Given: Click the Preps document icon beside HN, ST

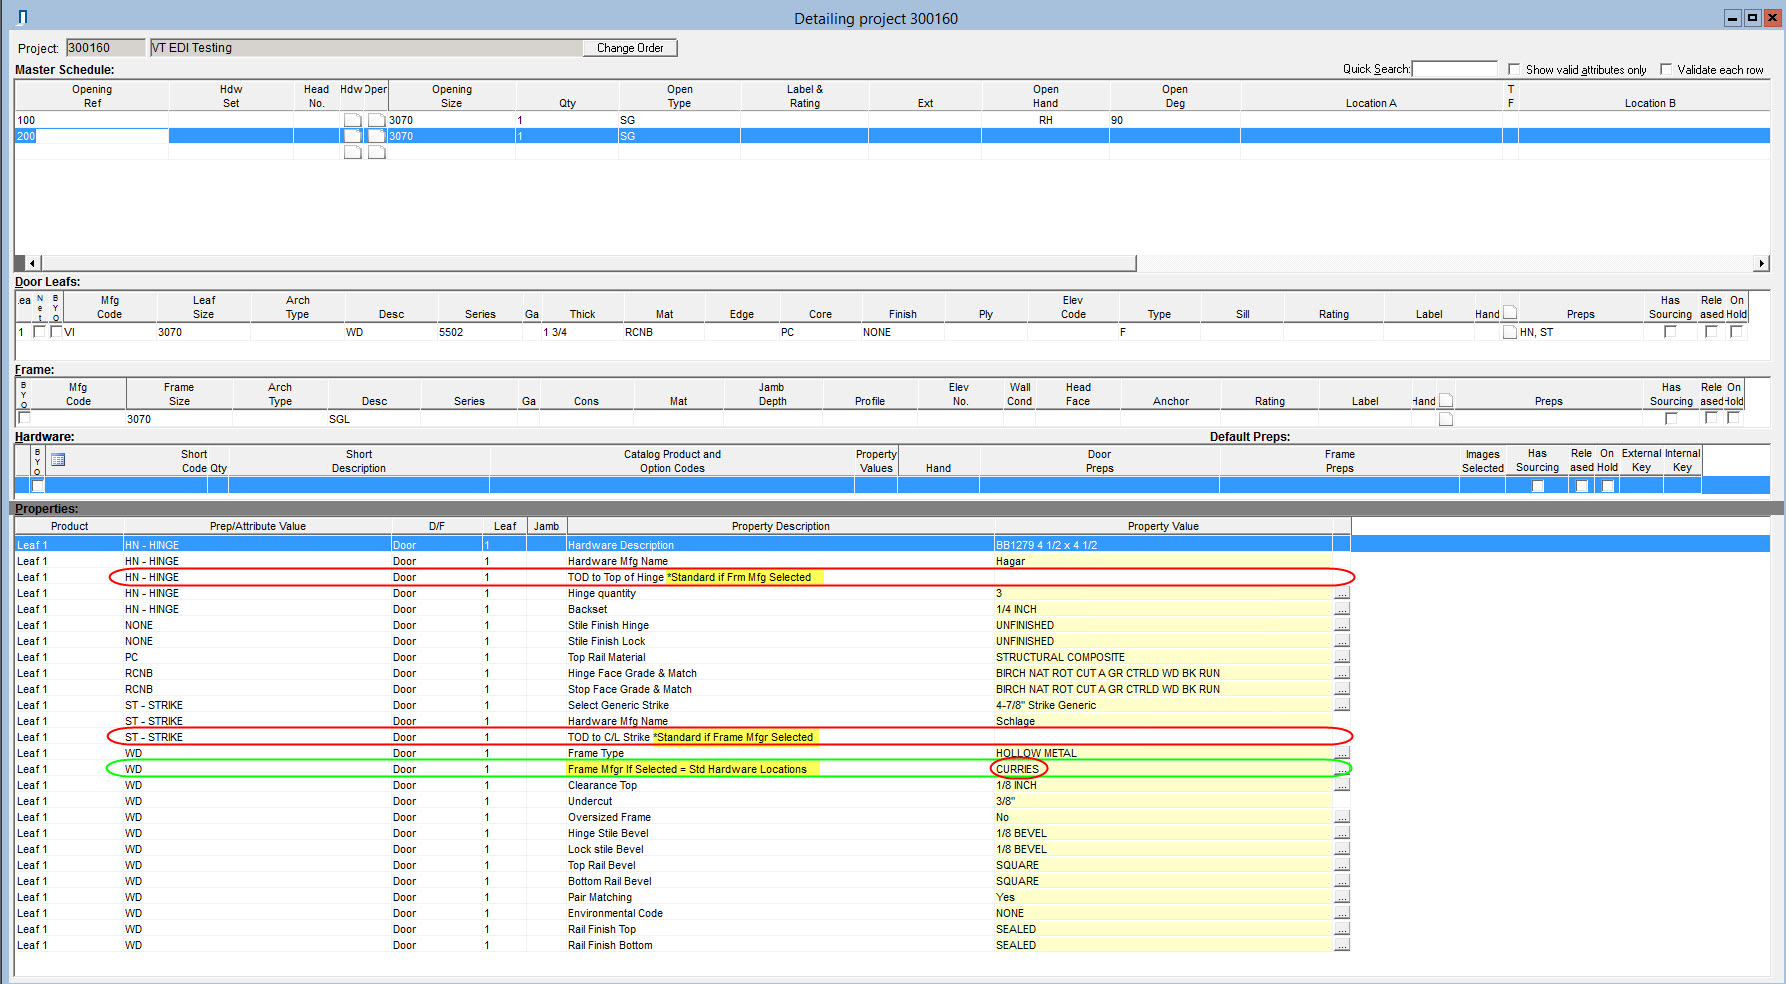Looking at the screenshot, I should pyautogui.click(x=1509, y=332).
